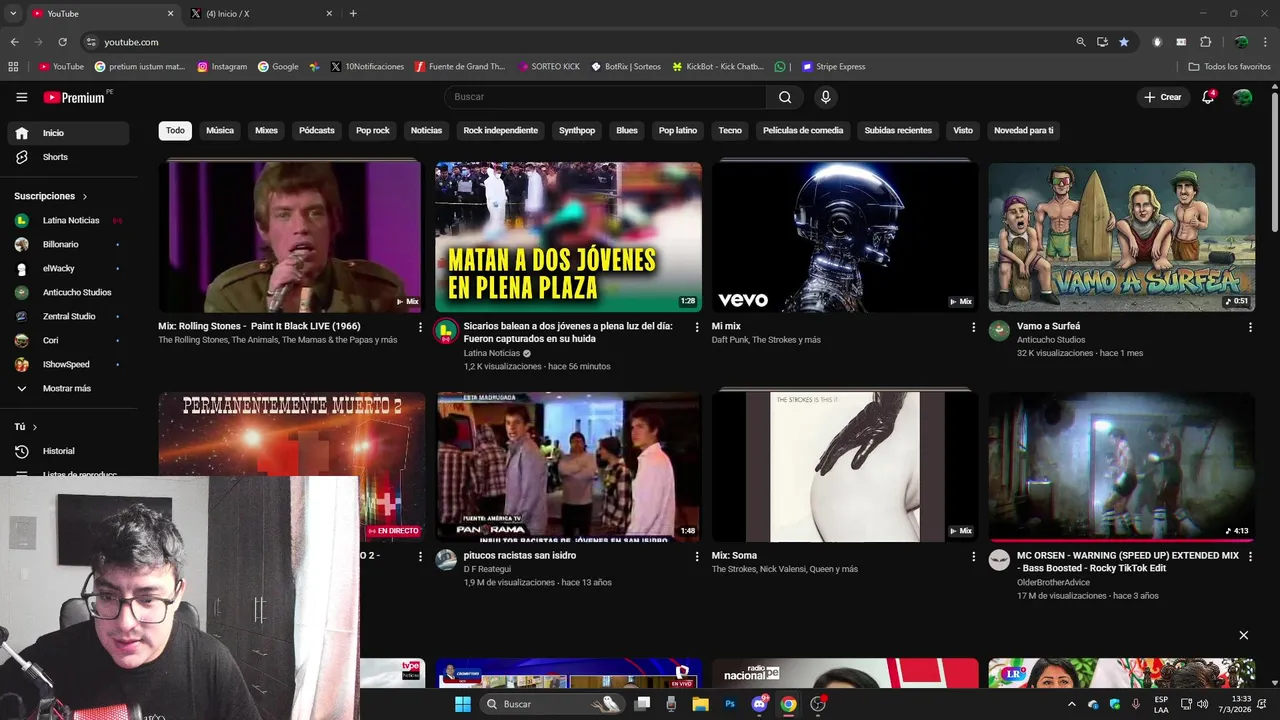Click the Crear button
Viewport: 1280px width, 720px height.
[1163, 97]
